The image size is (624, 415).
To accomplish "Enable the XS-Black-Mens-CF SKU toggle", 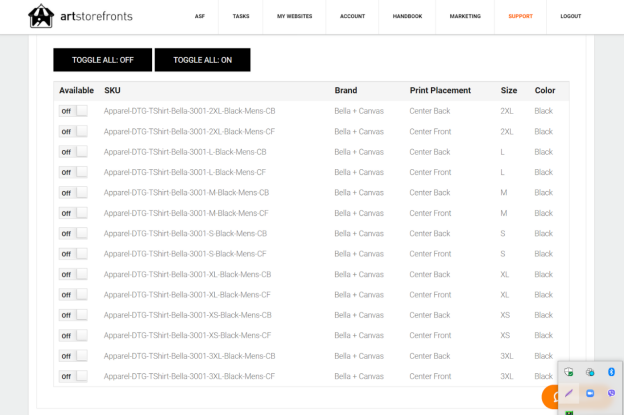I will [73, 335].
